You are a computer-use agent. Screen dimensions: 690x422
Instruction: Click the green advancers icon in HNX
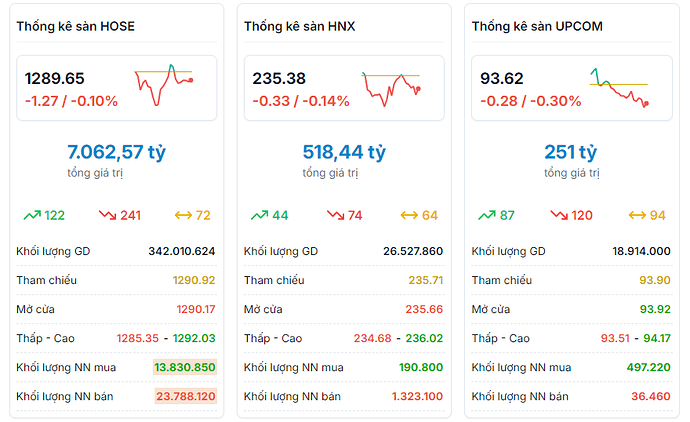[259, 215]
